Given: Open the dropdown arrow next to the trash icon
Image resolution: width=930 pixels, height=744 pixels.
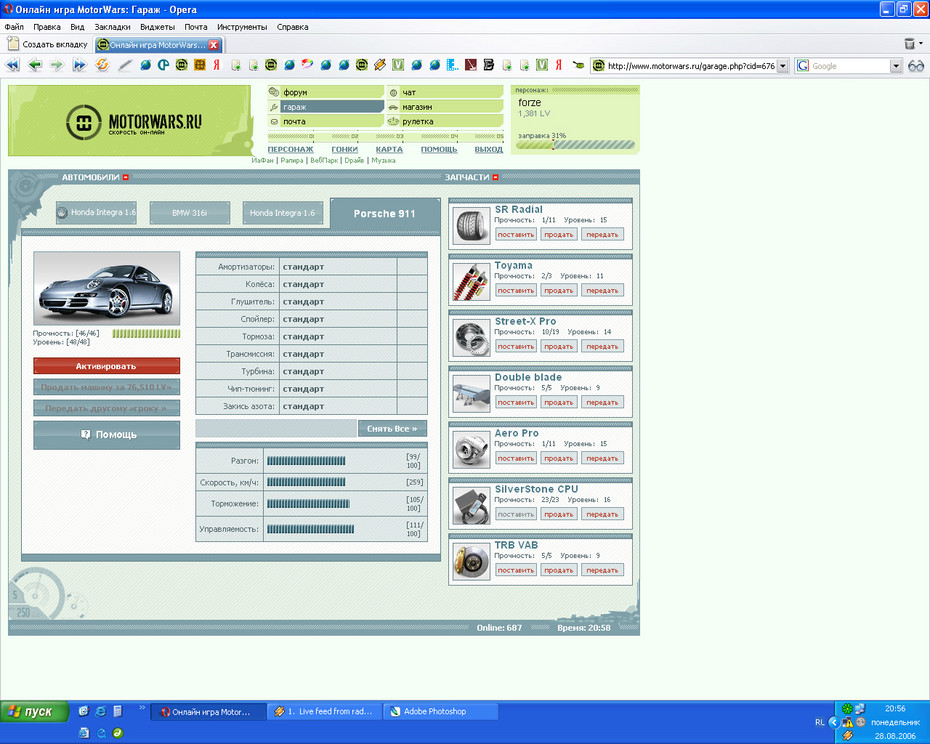Looking at the screenshot, I should coord(921,43).
